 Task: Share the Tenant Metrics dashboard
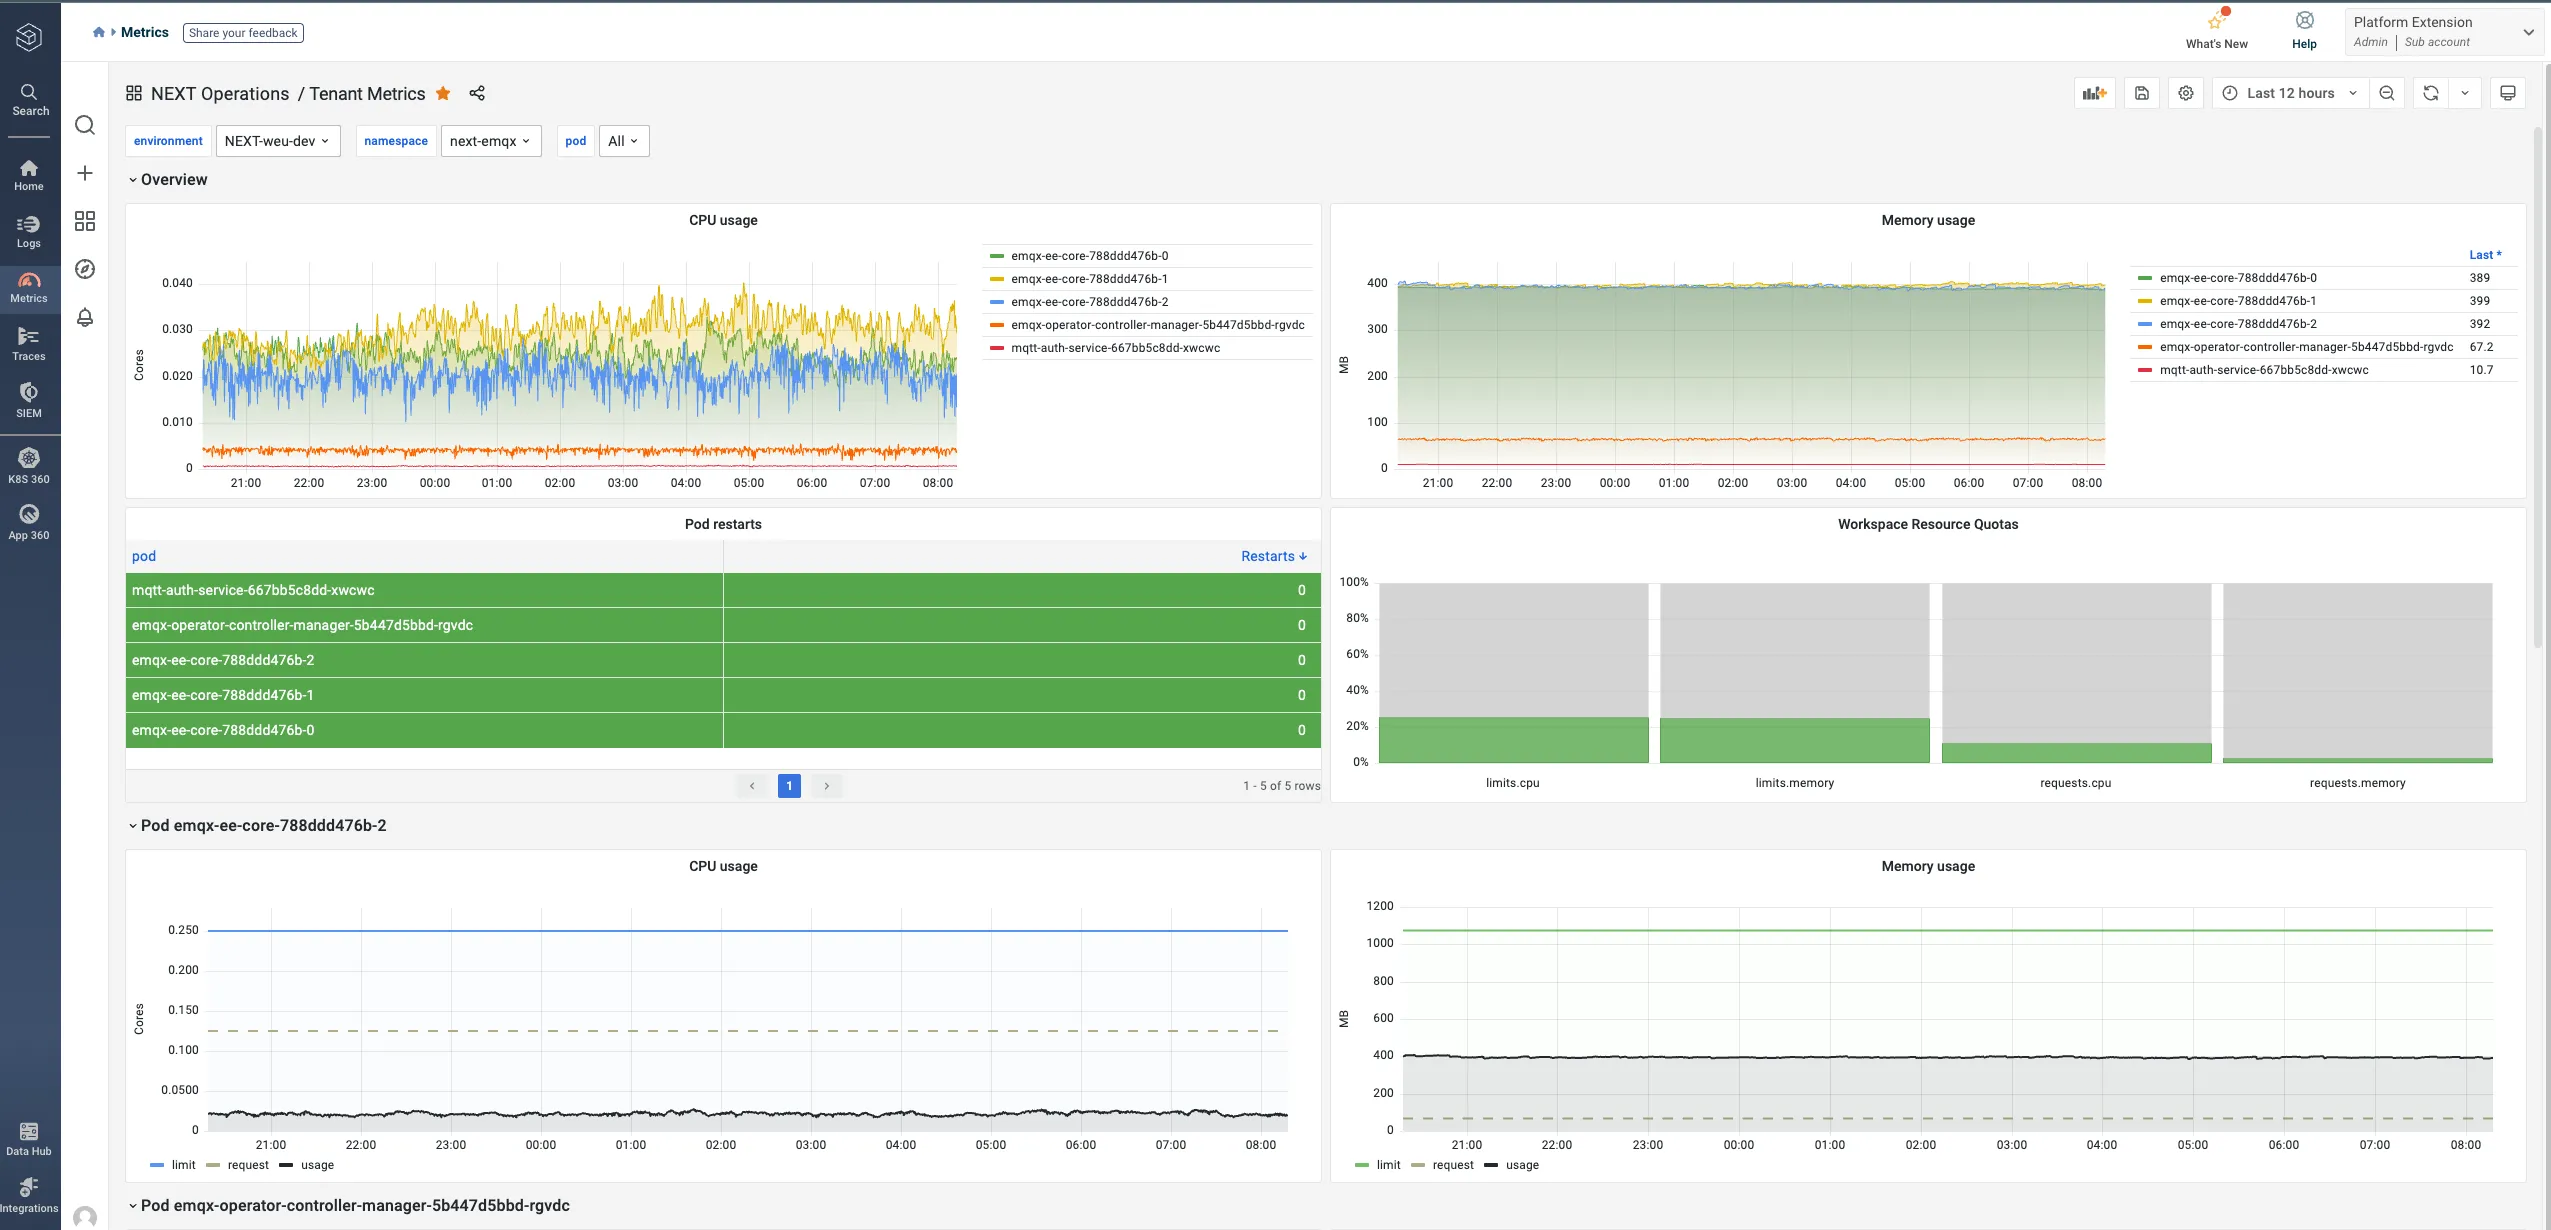(477, 93)
